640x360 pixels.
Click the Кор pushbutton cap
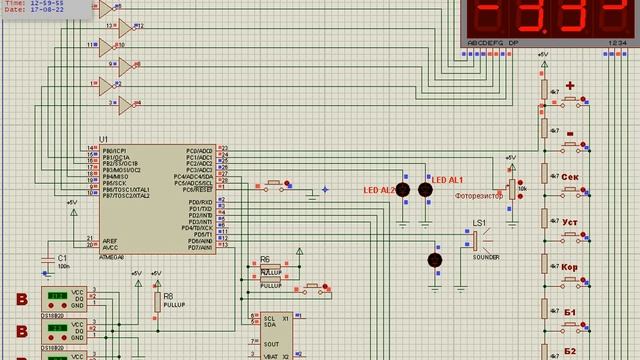570,280
